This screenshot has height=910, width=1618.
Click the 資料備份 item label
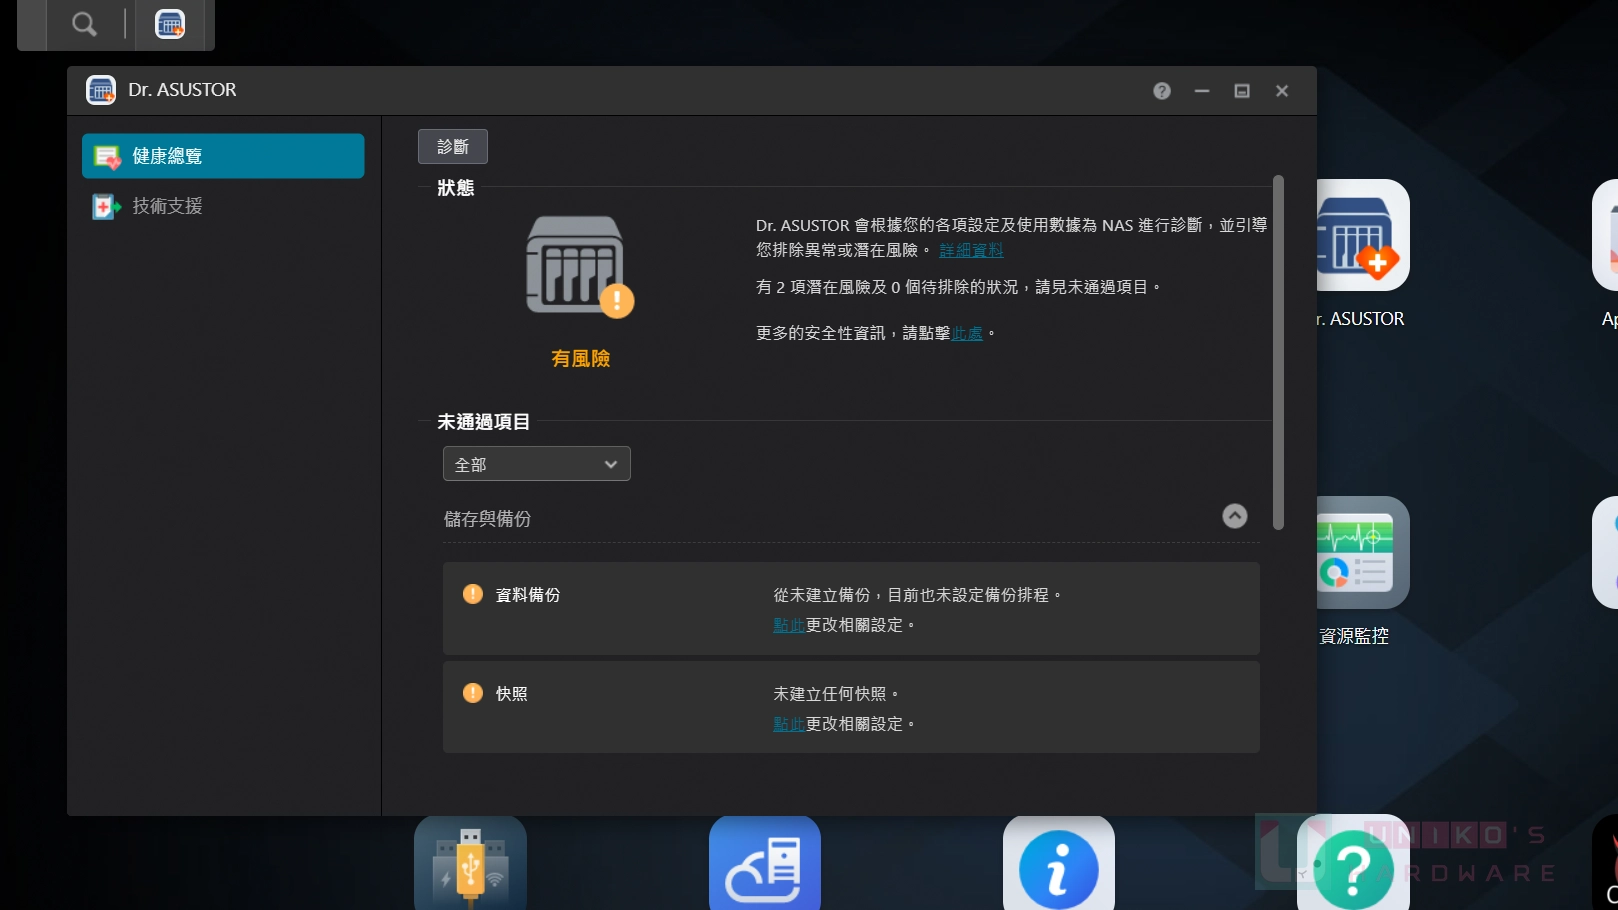tap(528, 595)
